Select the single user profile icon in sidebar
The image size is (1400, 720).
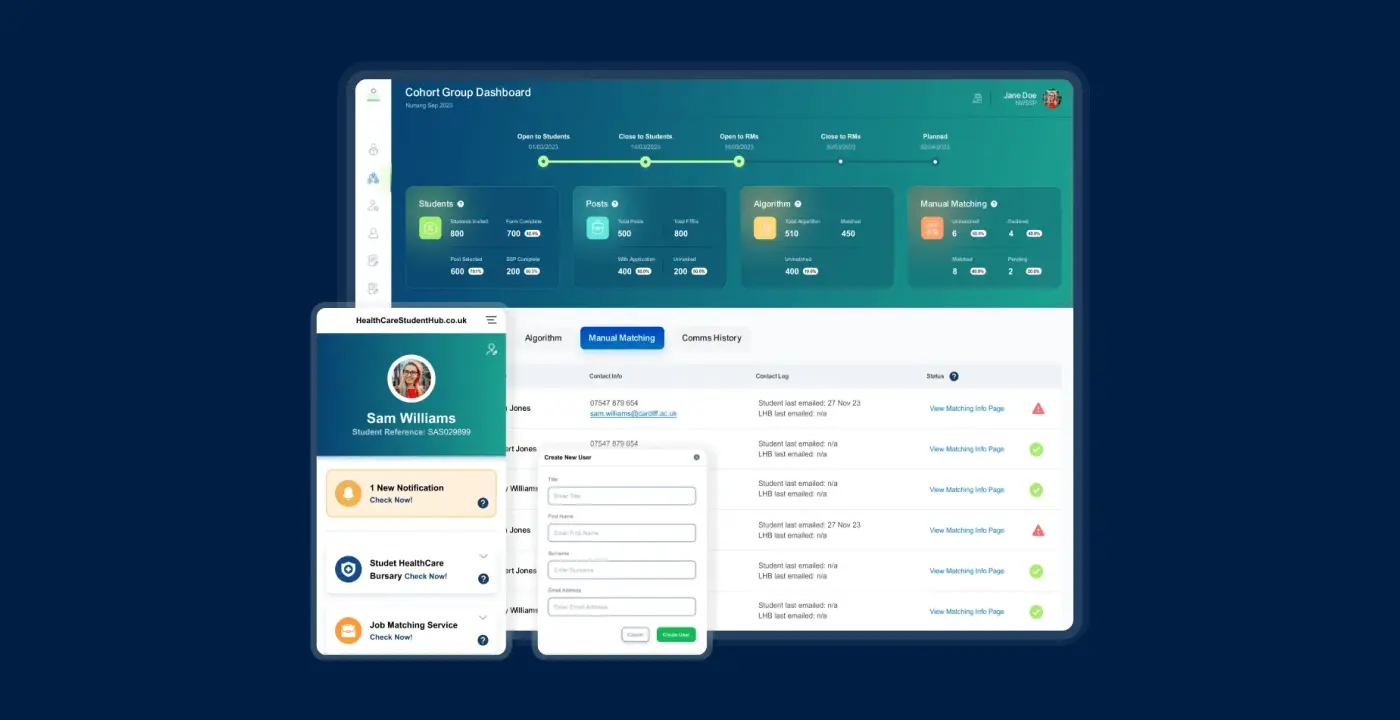(372, 232)
